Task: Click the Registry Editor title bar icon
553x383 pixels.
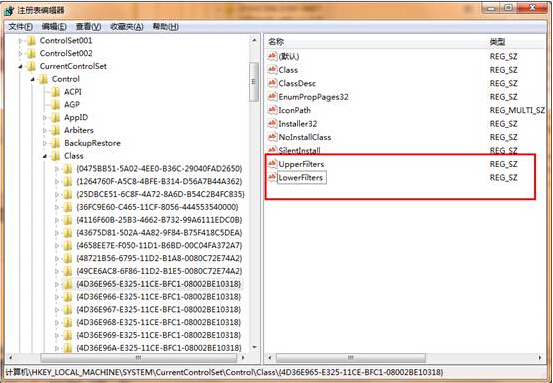Action: [10, 11]
